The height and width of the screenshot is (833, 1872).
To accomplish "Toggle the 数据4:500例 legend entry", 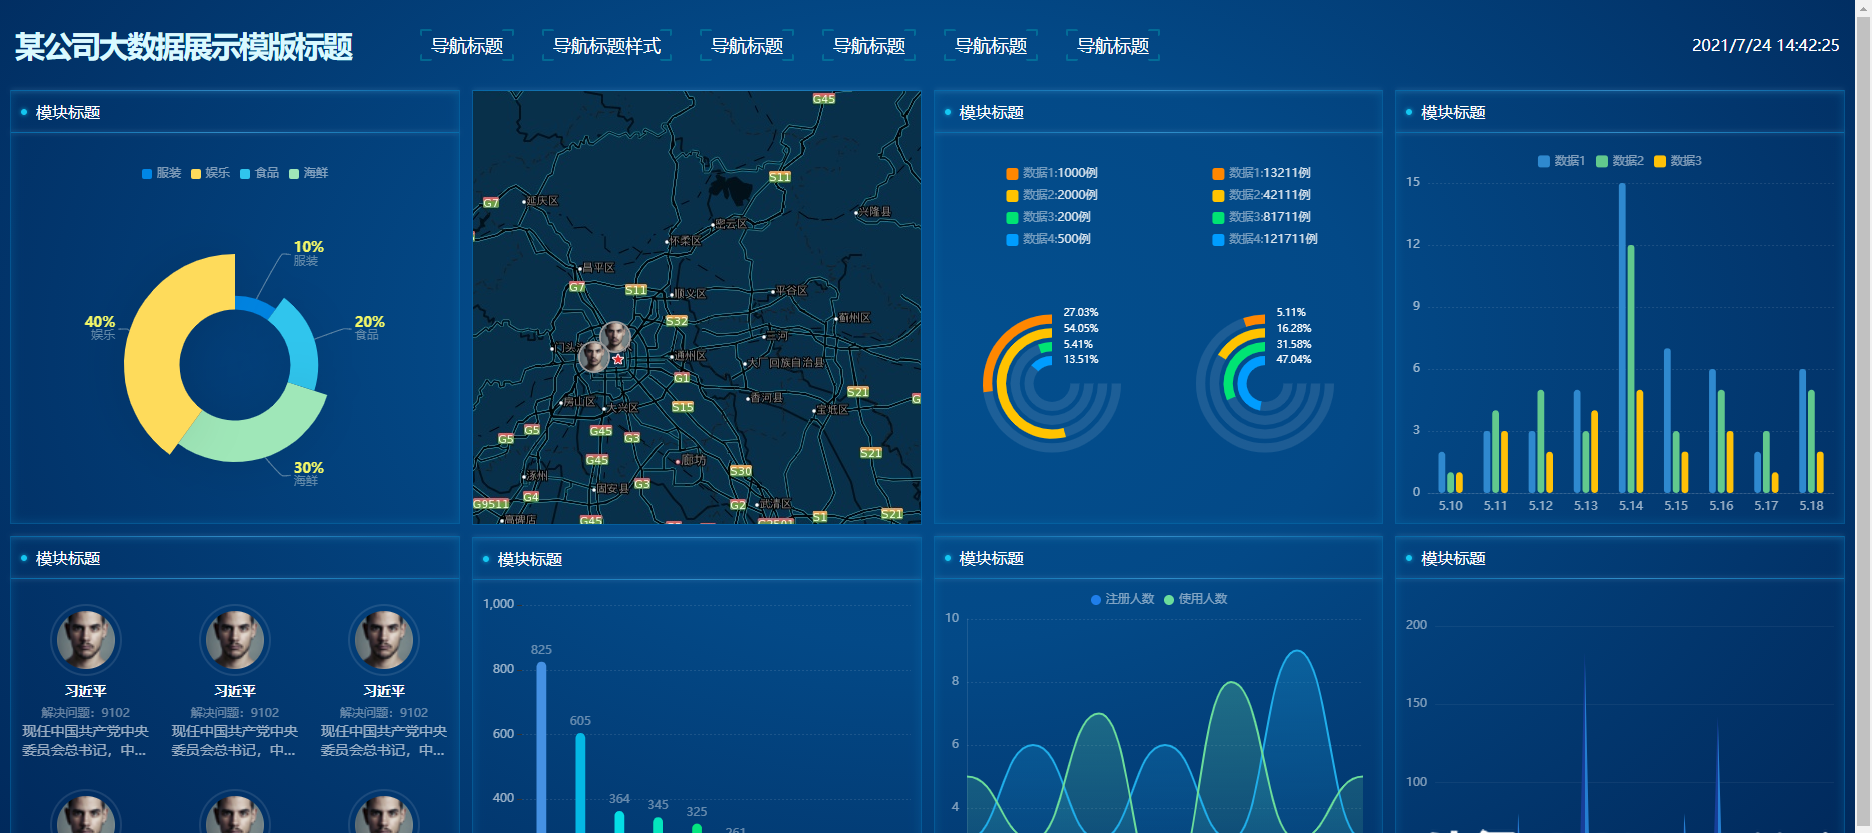I will coord(1049,239).
